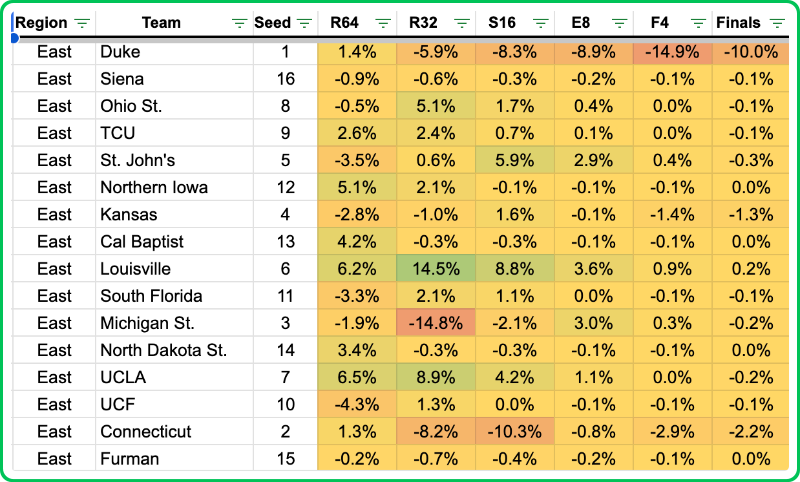
Task: Select the Team header cell
Action: tap(162, 23)
